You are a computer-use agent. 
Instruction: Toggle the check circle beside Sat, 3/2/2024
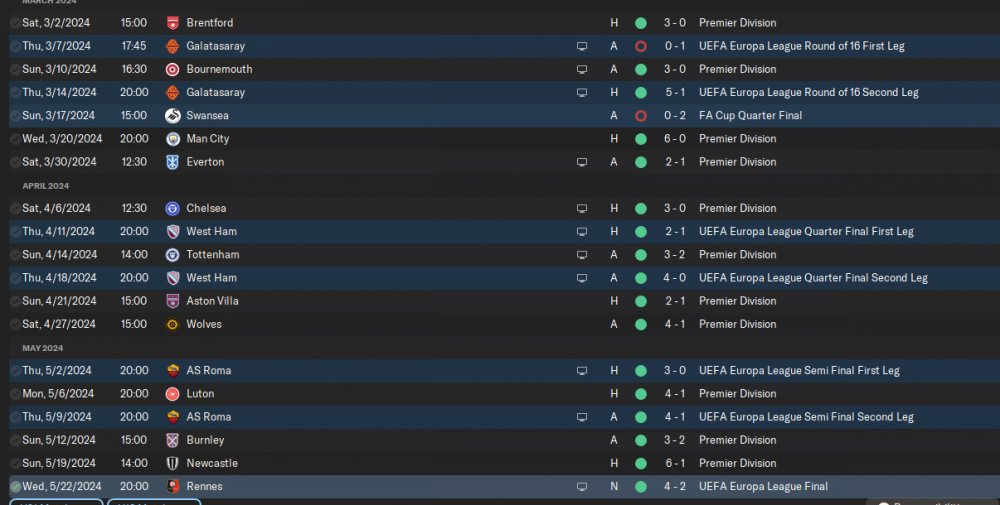[15, 23]
